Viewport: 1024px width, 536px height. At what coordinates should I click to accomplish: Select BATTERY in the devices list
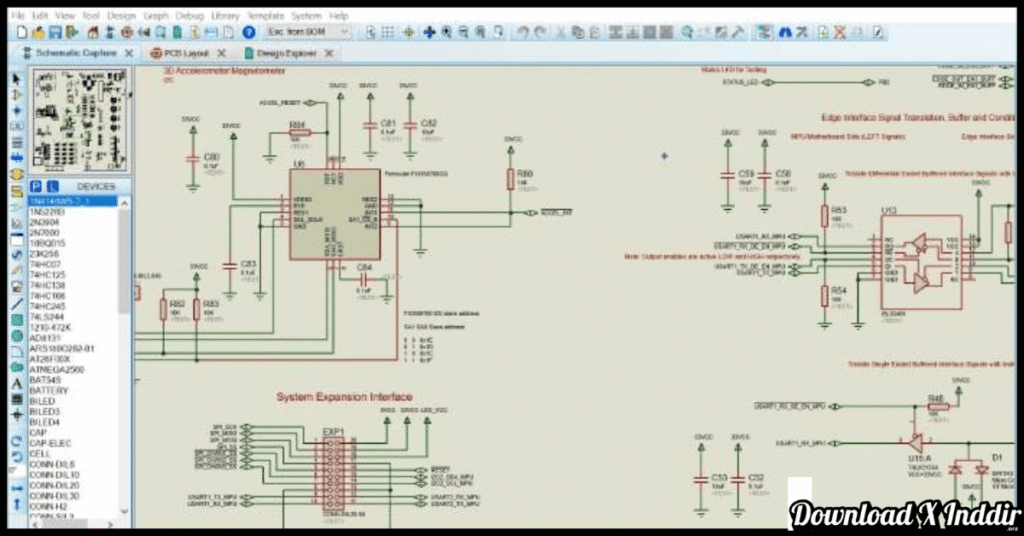[48, 390]
